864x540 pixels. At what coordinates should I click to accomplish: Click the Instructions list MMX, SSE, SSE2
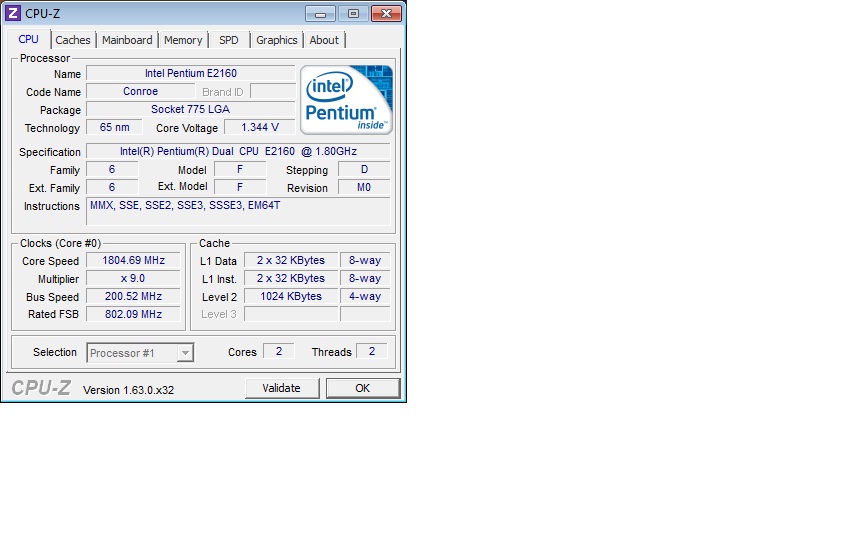point(238,211)
